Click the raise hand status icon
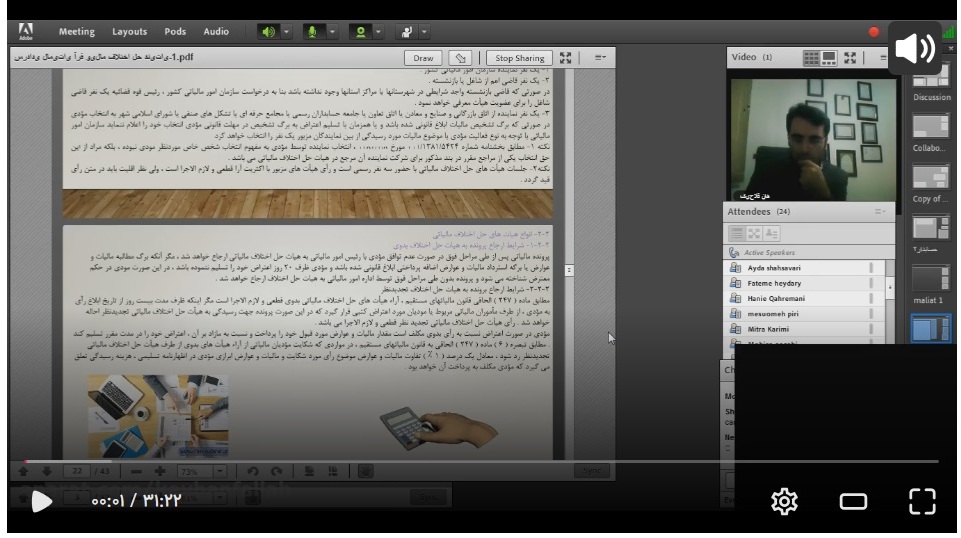 pyautogui.click(x=406, y=31)
